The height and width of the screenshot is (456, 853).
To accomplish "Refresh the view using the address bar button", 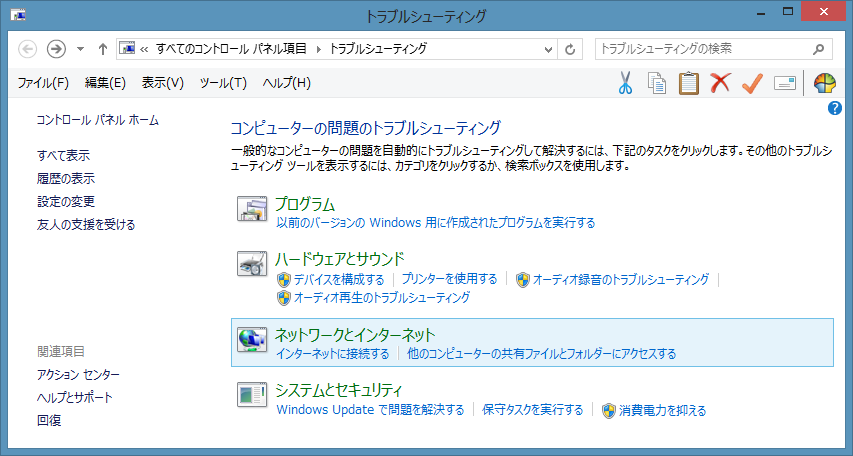I will point(570,49).
